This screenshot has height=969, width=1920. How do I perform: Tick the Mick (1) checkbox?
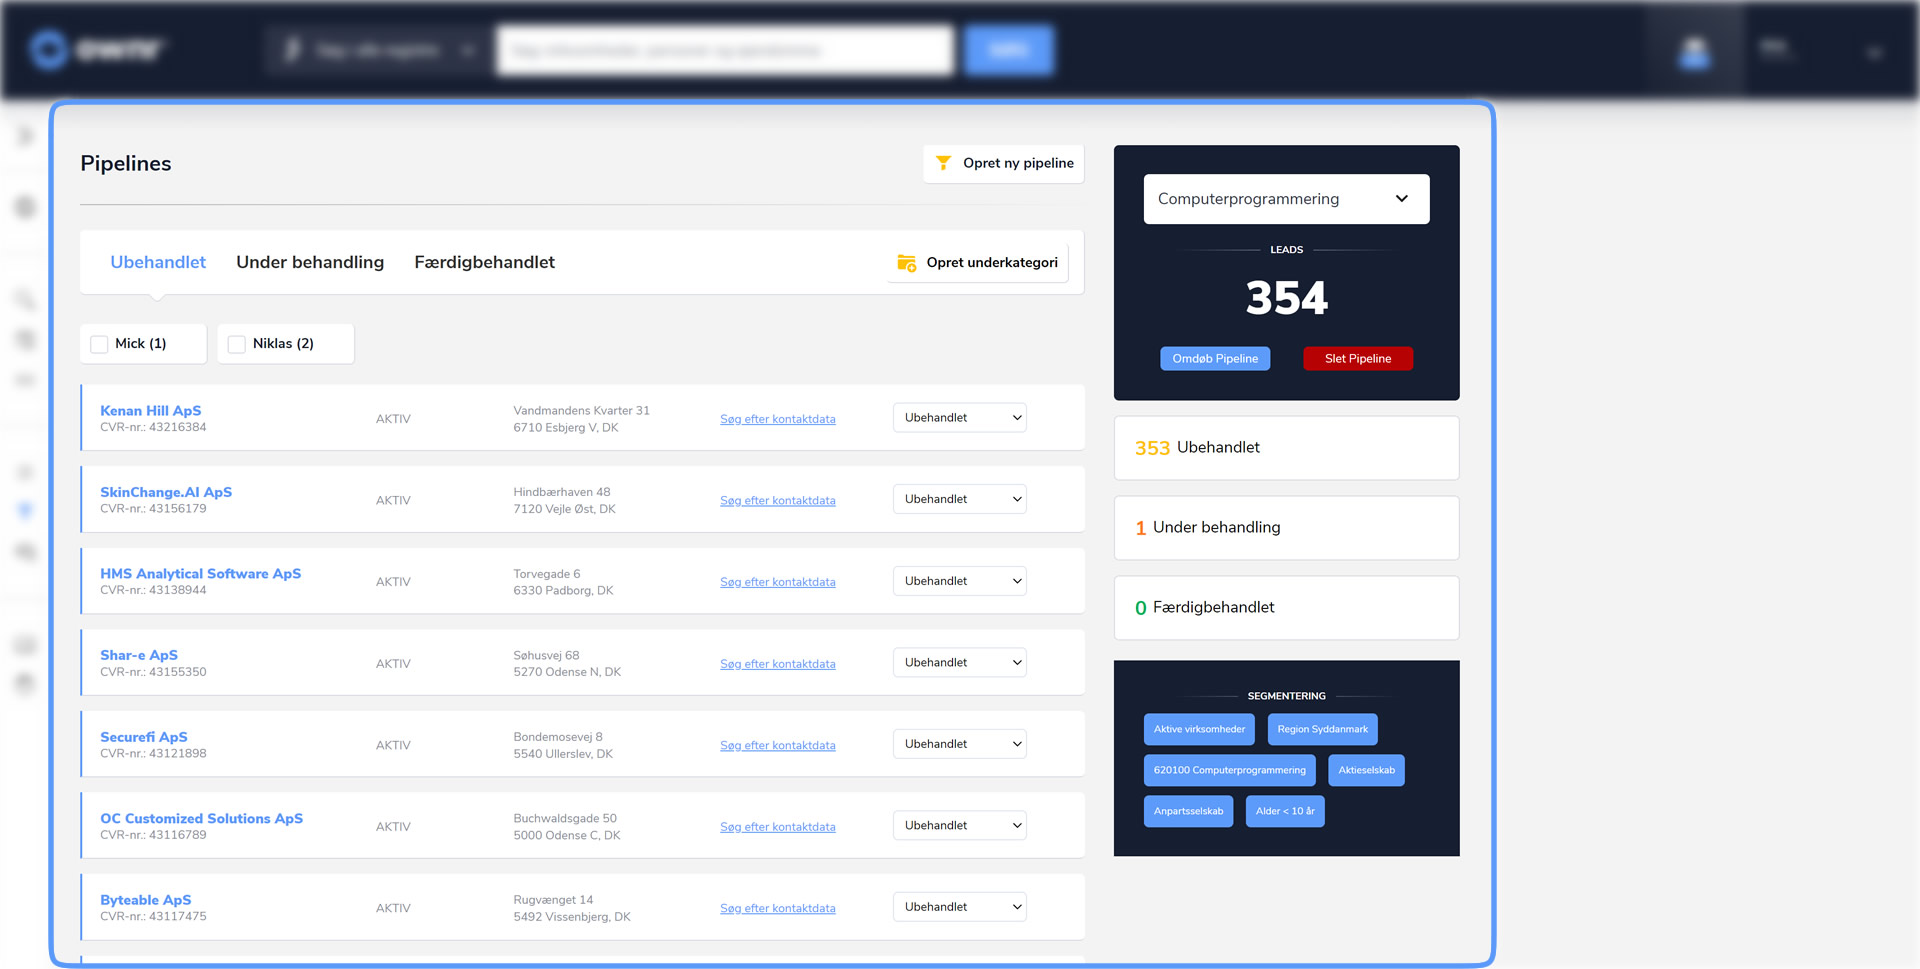[x=99, y=344]
